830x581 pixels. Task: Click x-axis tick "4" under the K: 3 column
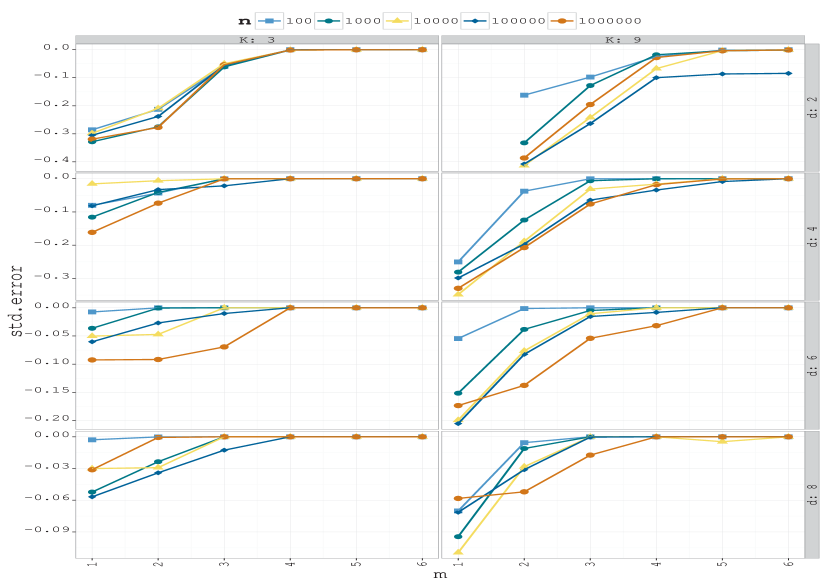point(290,564)
